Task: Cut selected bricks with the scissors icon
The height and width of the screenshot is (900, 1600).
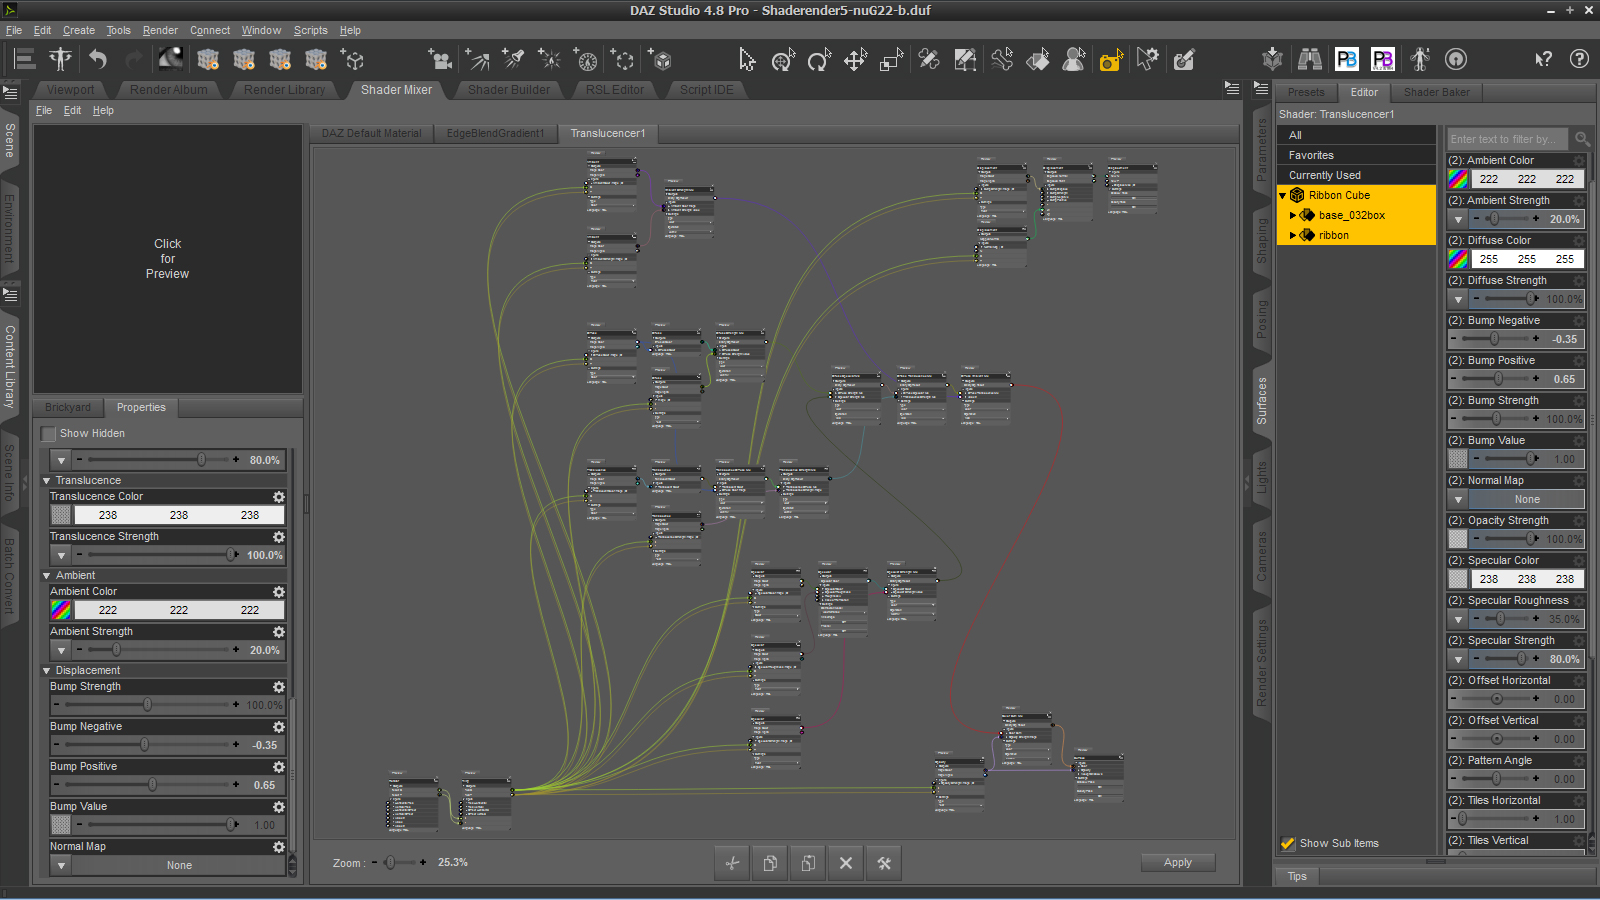Action: (x=732, y=863)
